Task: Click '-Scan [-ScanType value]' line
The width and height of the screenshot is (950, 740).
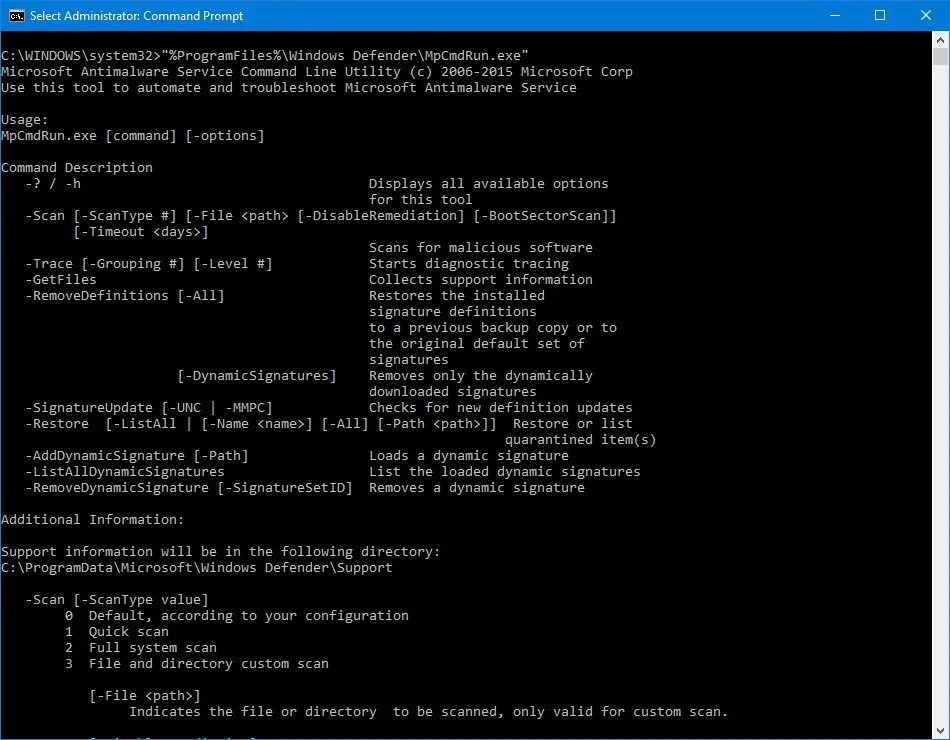Action: pos(117,600)
